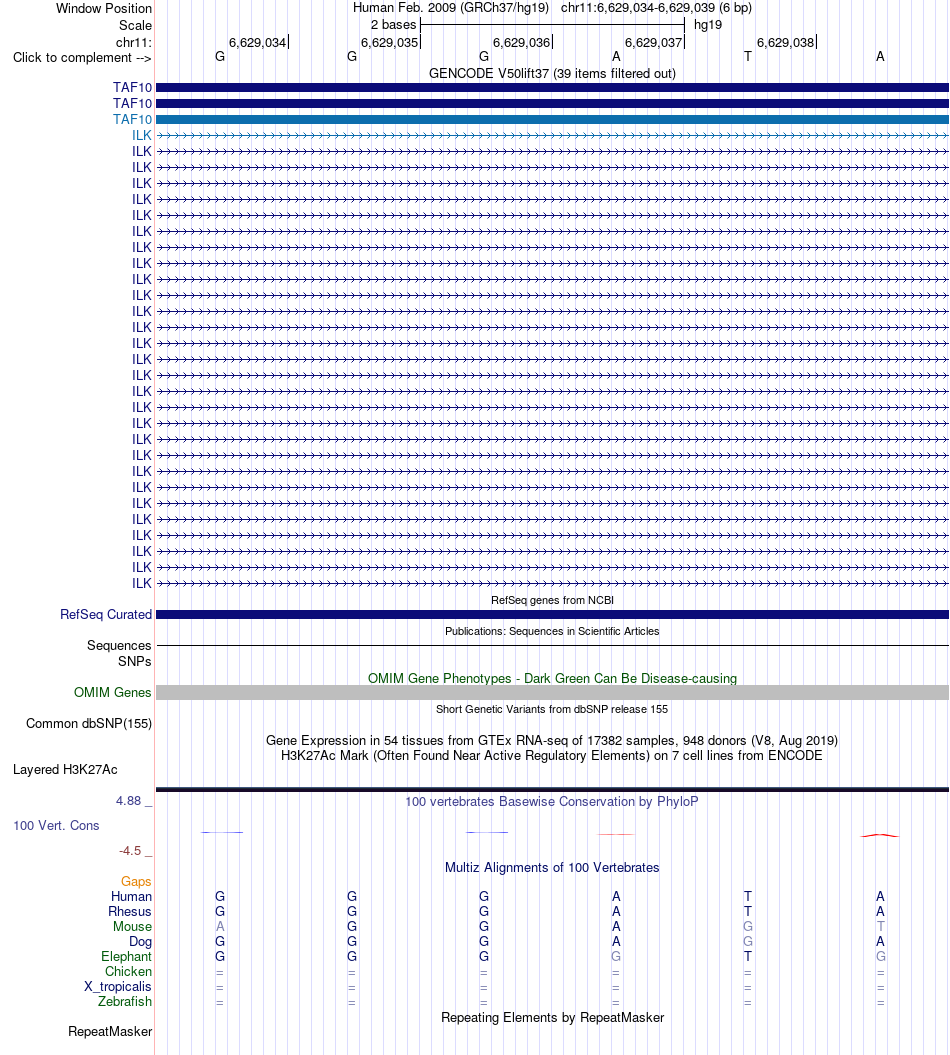Open the GTEx Gene Expression in 54 tissues title
This screenshot has width=950, height=1055.
552,740
